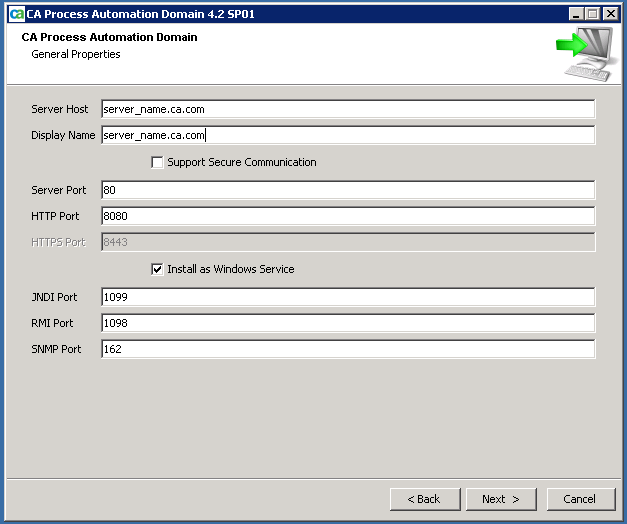Maximize the installer window
The height and width of the screenshot is (524, 627).
593,14
